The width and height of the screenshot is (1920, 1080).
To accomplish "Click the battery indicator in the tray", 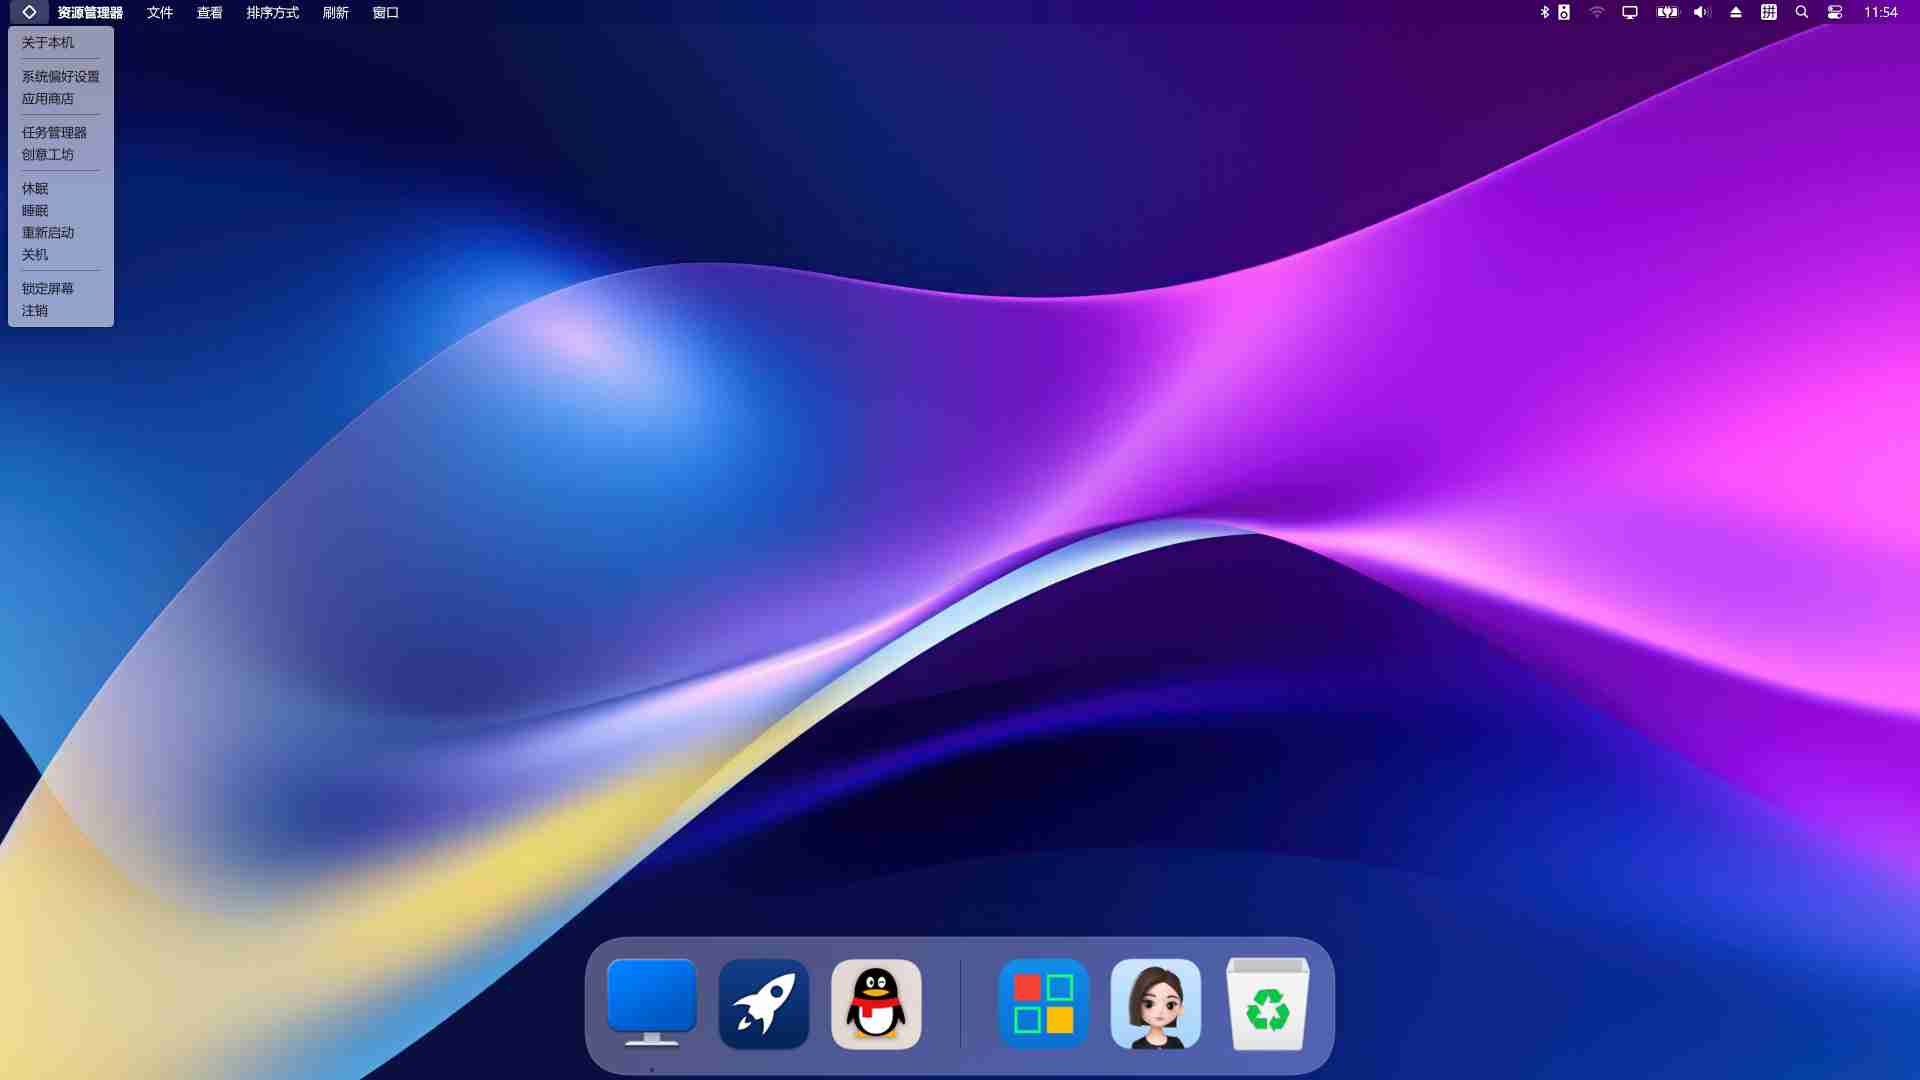I will [1666, 13].
